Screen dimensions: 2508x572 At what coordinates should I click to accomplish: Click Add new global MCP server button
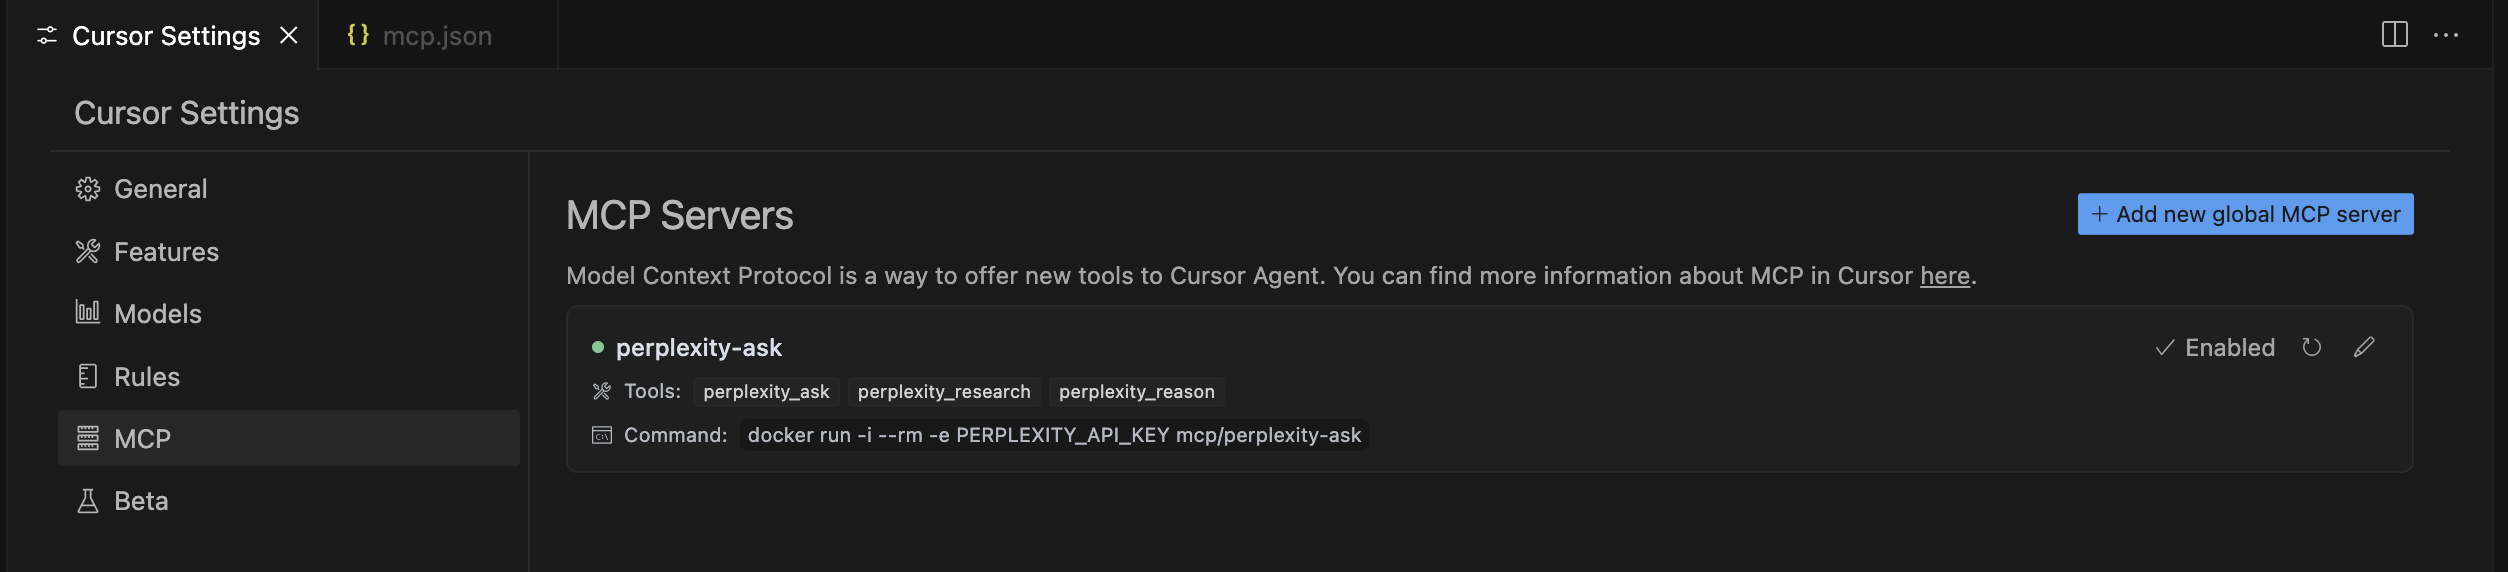coord(2245,214)
